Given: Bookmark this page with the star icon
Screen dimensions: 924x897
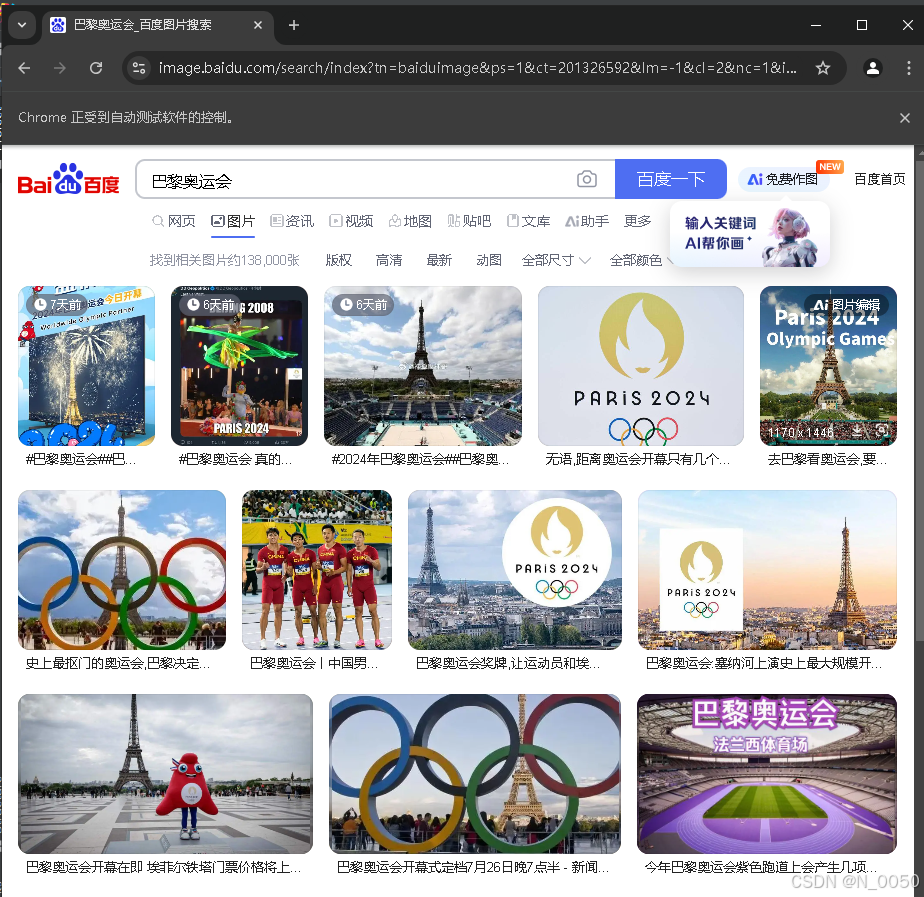Looking at the screenshot, I should 823,68.
